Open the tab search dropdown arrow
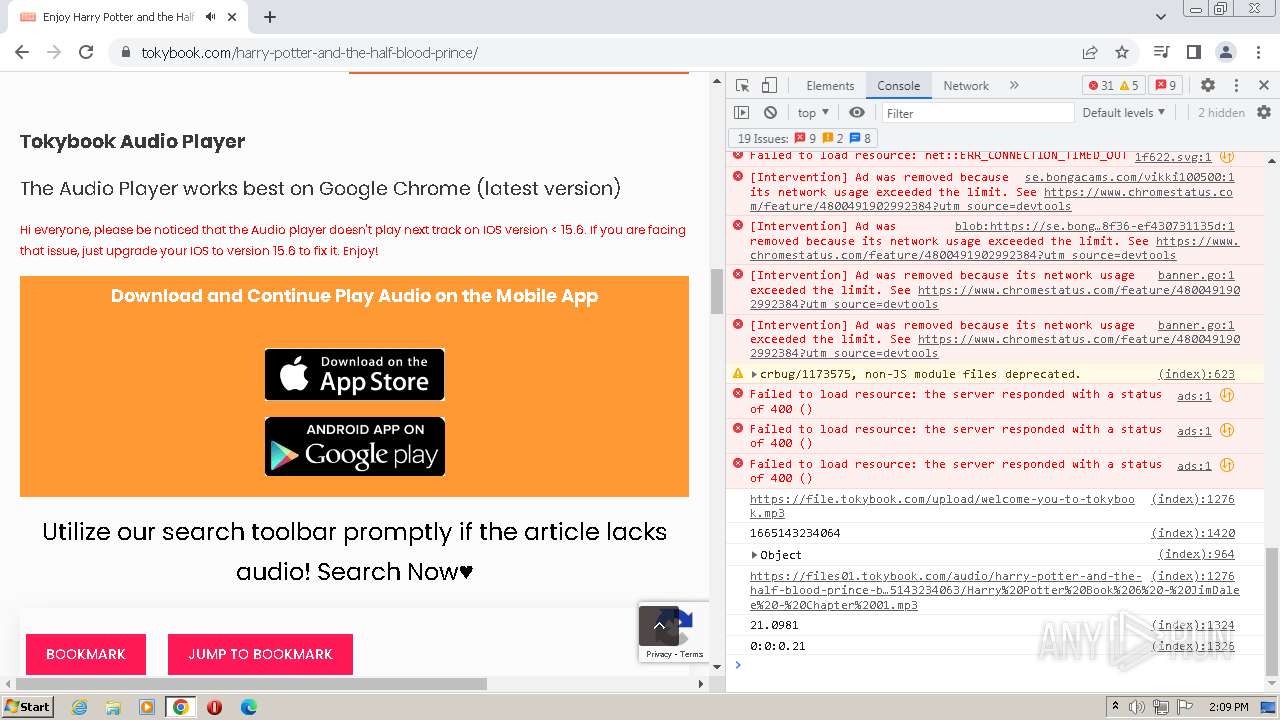 1160,17
